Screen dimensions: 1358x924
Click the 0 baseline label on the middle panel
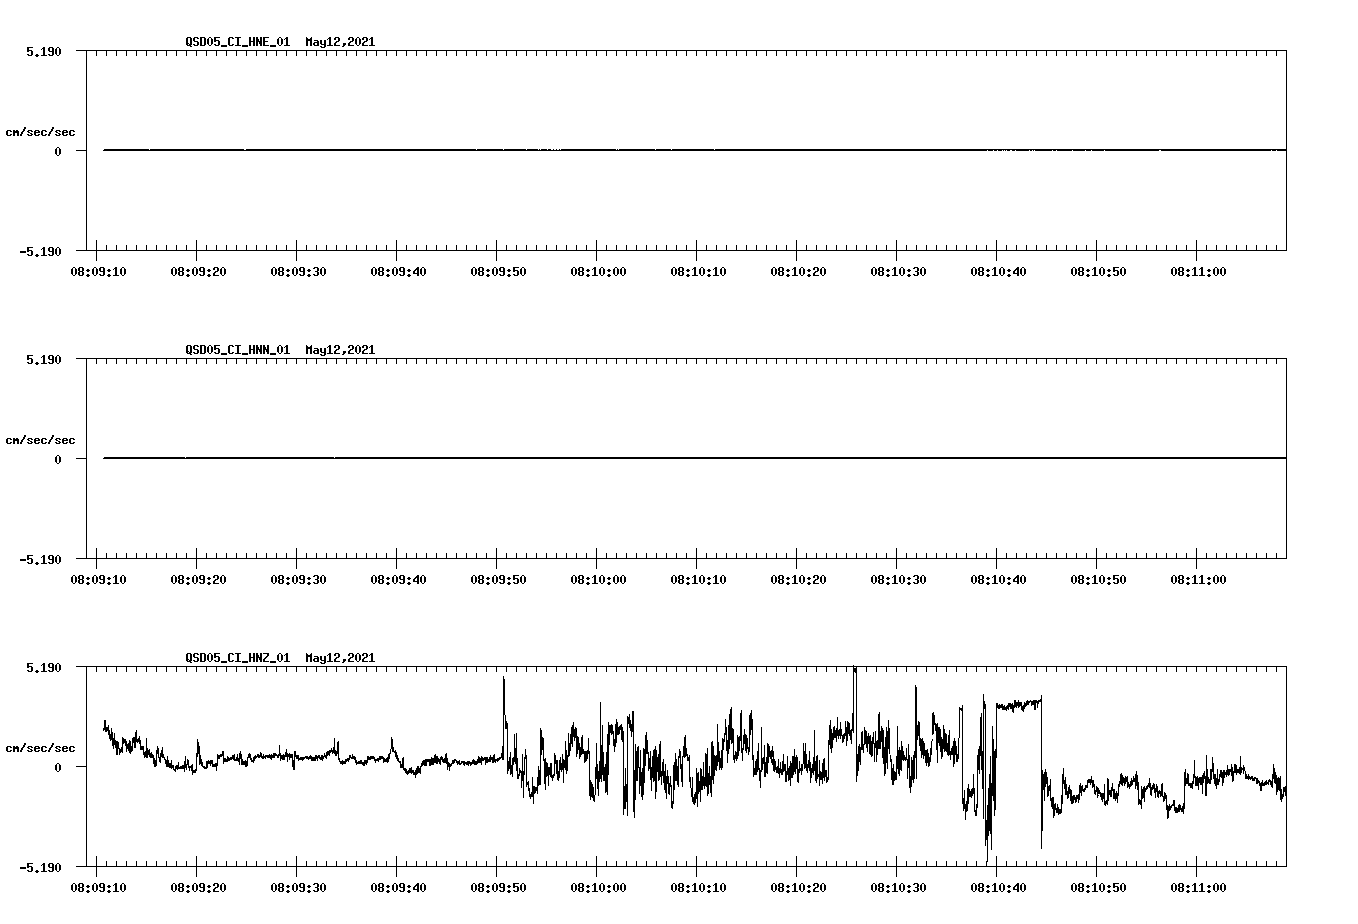pyautogui.click(x=56, y=460)
